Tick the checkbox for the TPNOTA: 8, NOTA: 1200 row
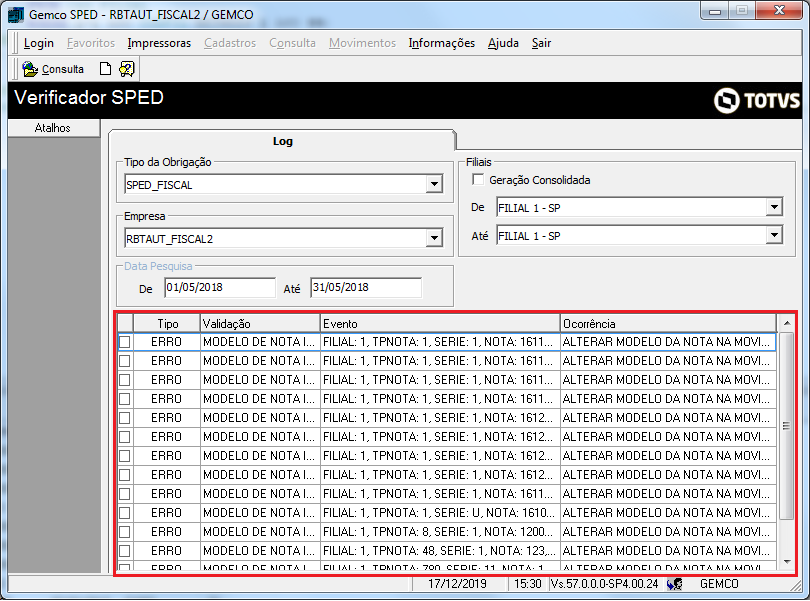810x601 pixels. click(x=124, y=532)
